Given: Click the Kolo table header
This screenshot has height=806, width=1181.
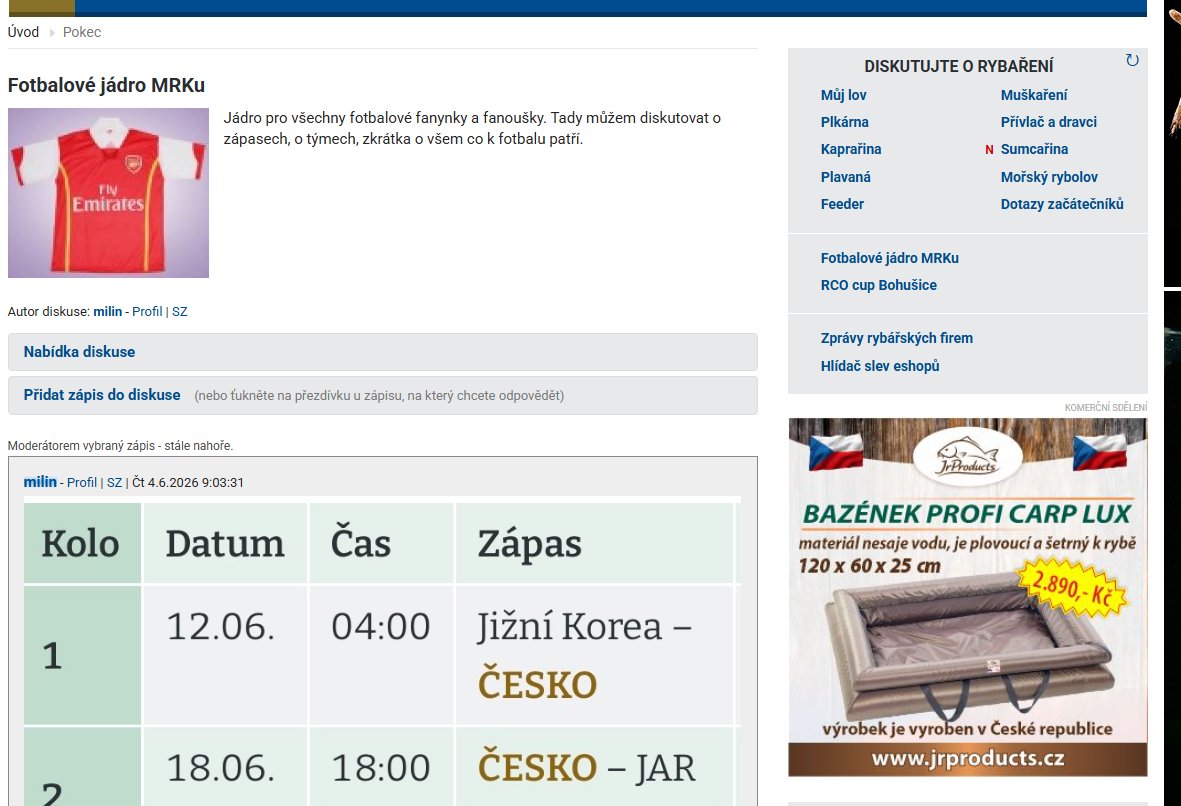Looking at the screenshot, I should [82, 543].
